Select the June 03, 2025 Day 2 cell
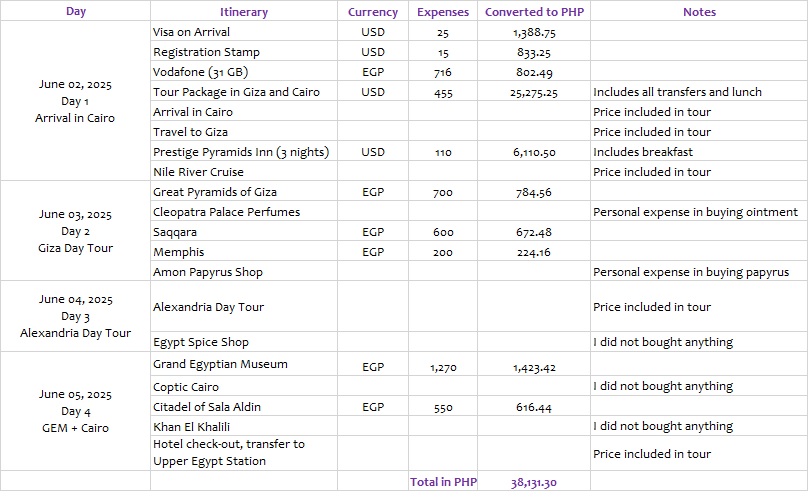810x497 pixels. click(x=76, y=231)
